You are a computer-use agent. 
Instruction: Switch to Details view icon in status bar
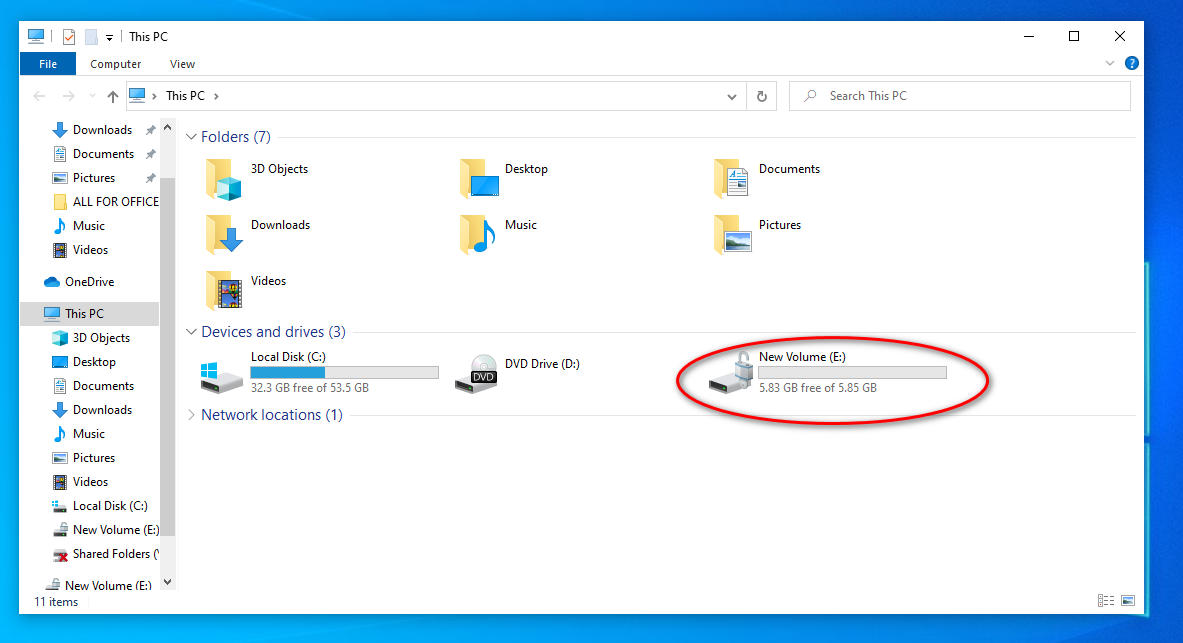[x=1106, y=601]
